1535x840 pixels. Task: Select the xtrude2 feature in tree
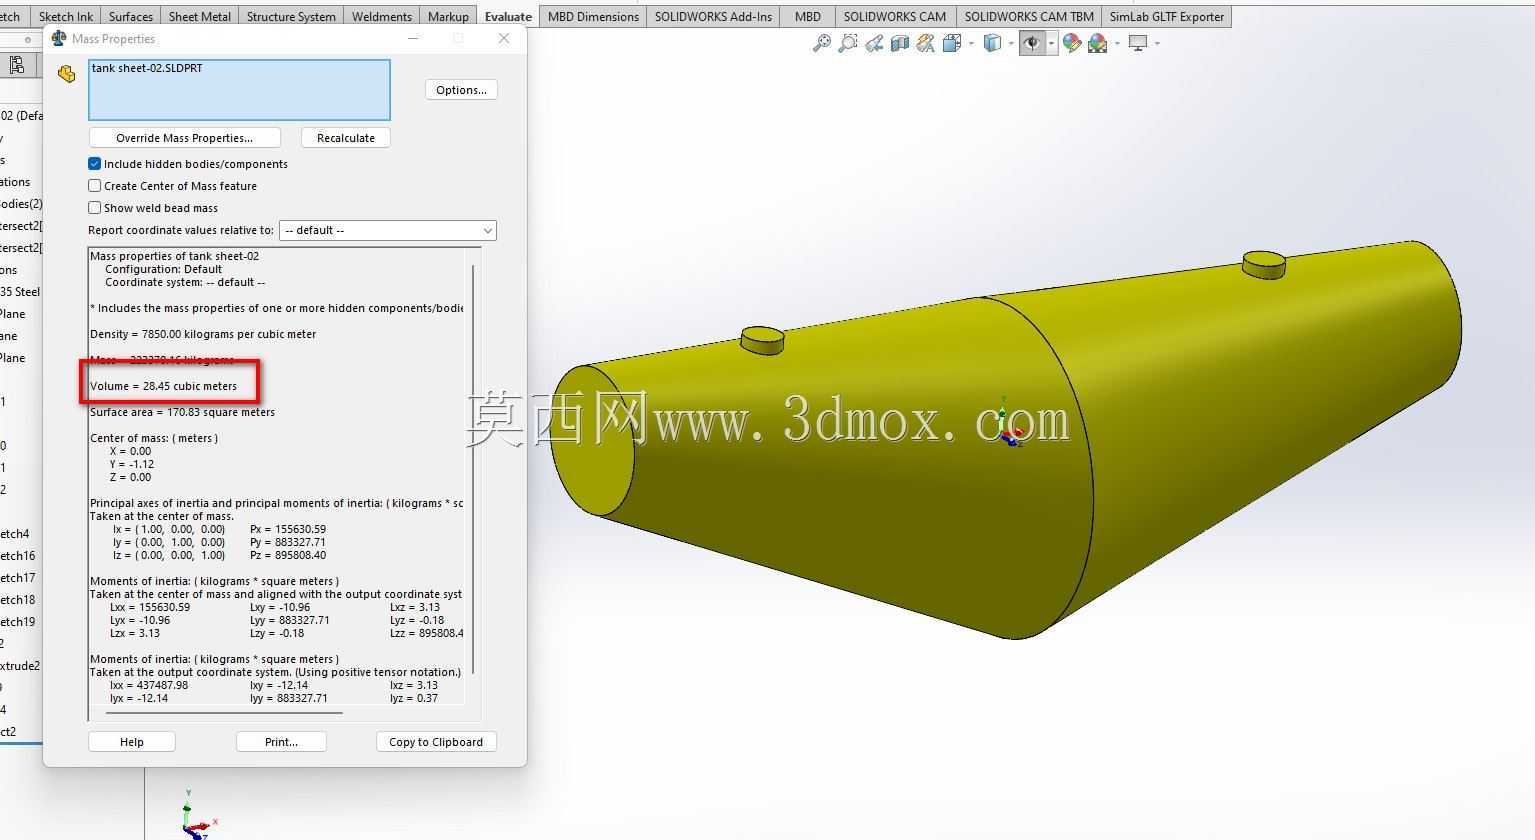point(20,666)
